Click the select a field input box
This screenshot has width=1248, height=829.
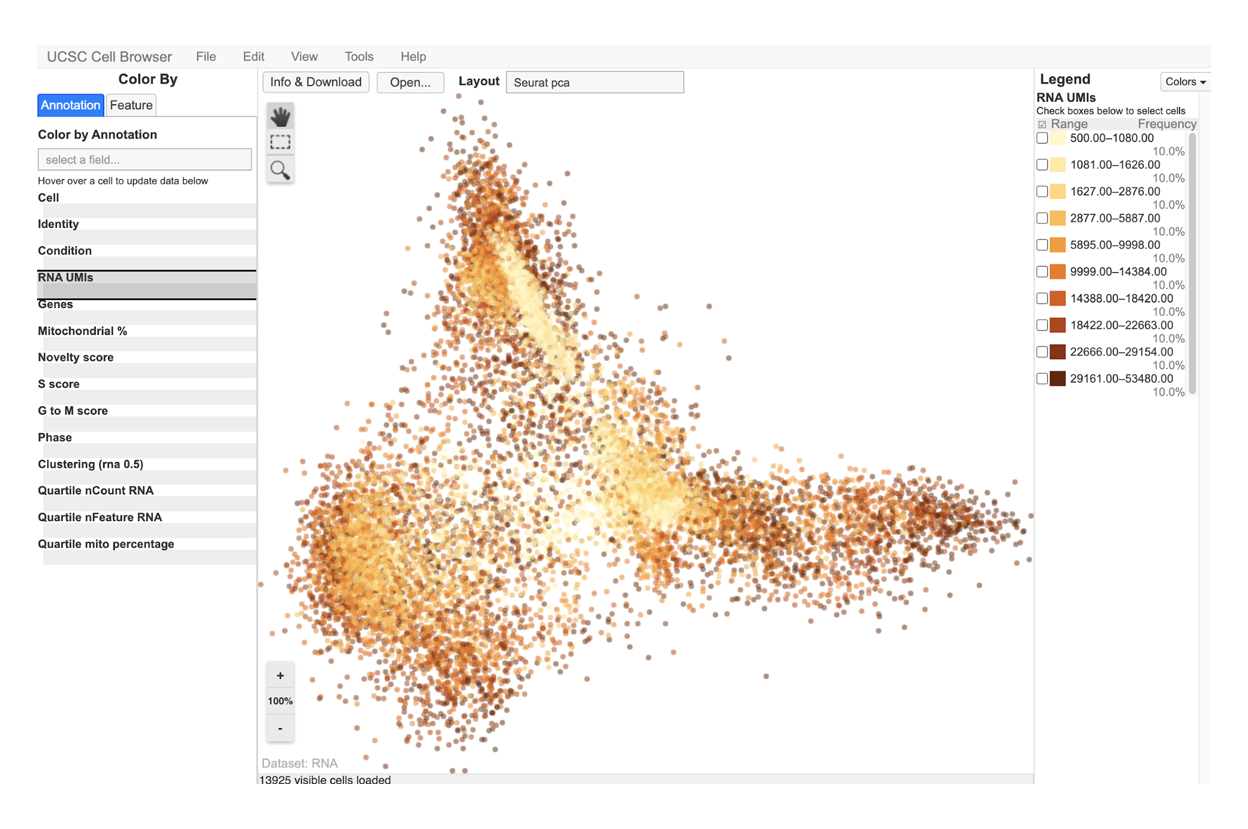click(145, 160)
